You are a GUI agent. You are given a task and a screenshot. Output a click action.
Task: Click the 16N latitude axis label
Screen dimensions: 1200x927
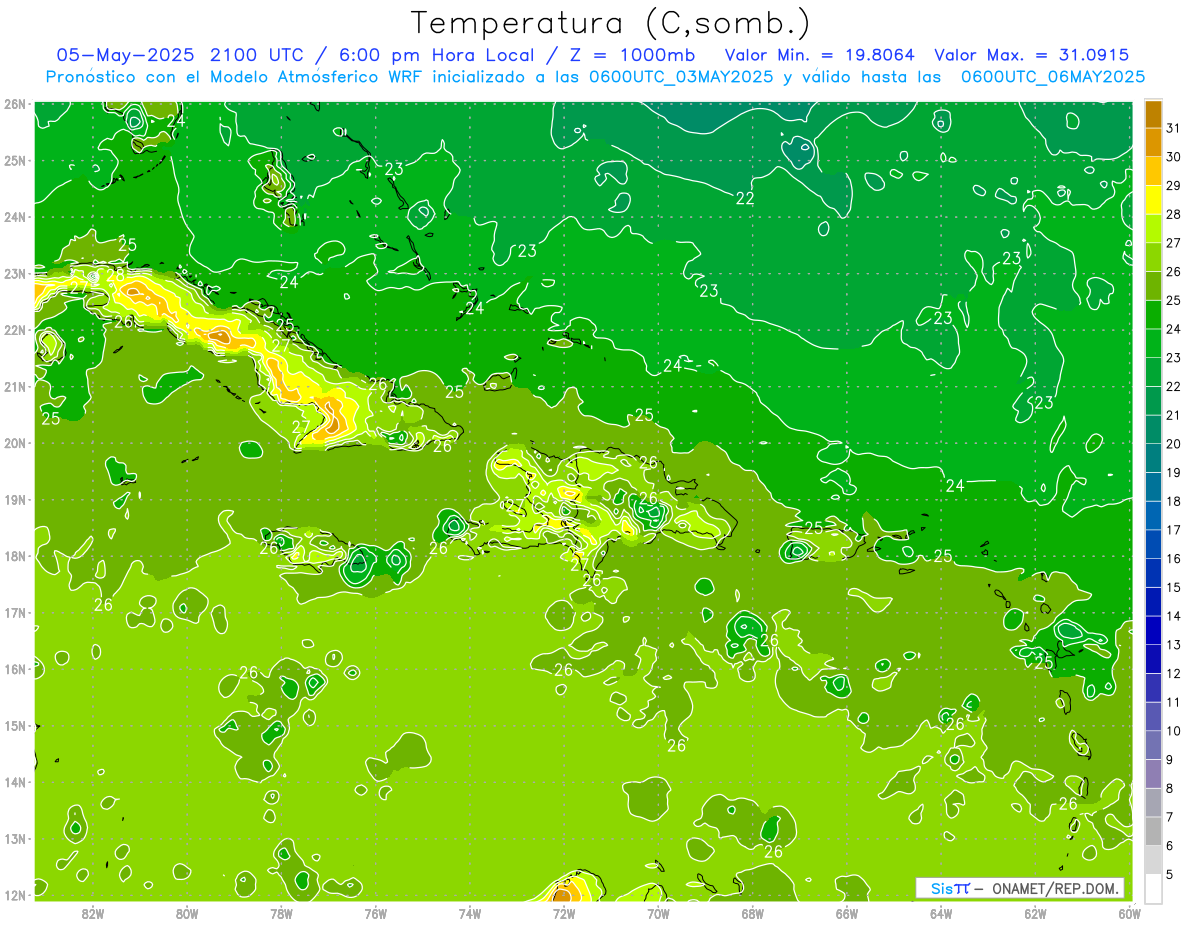[14, 669]
